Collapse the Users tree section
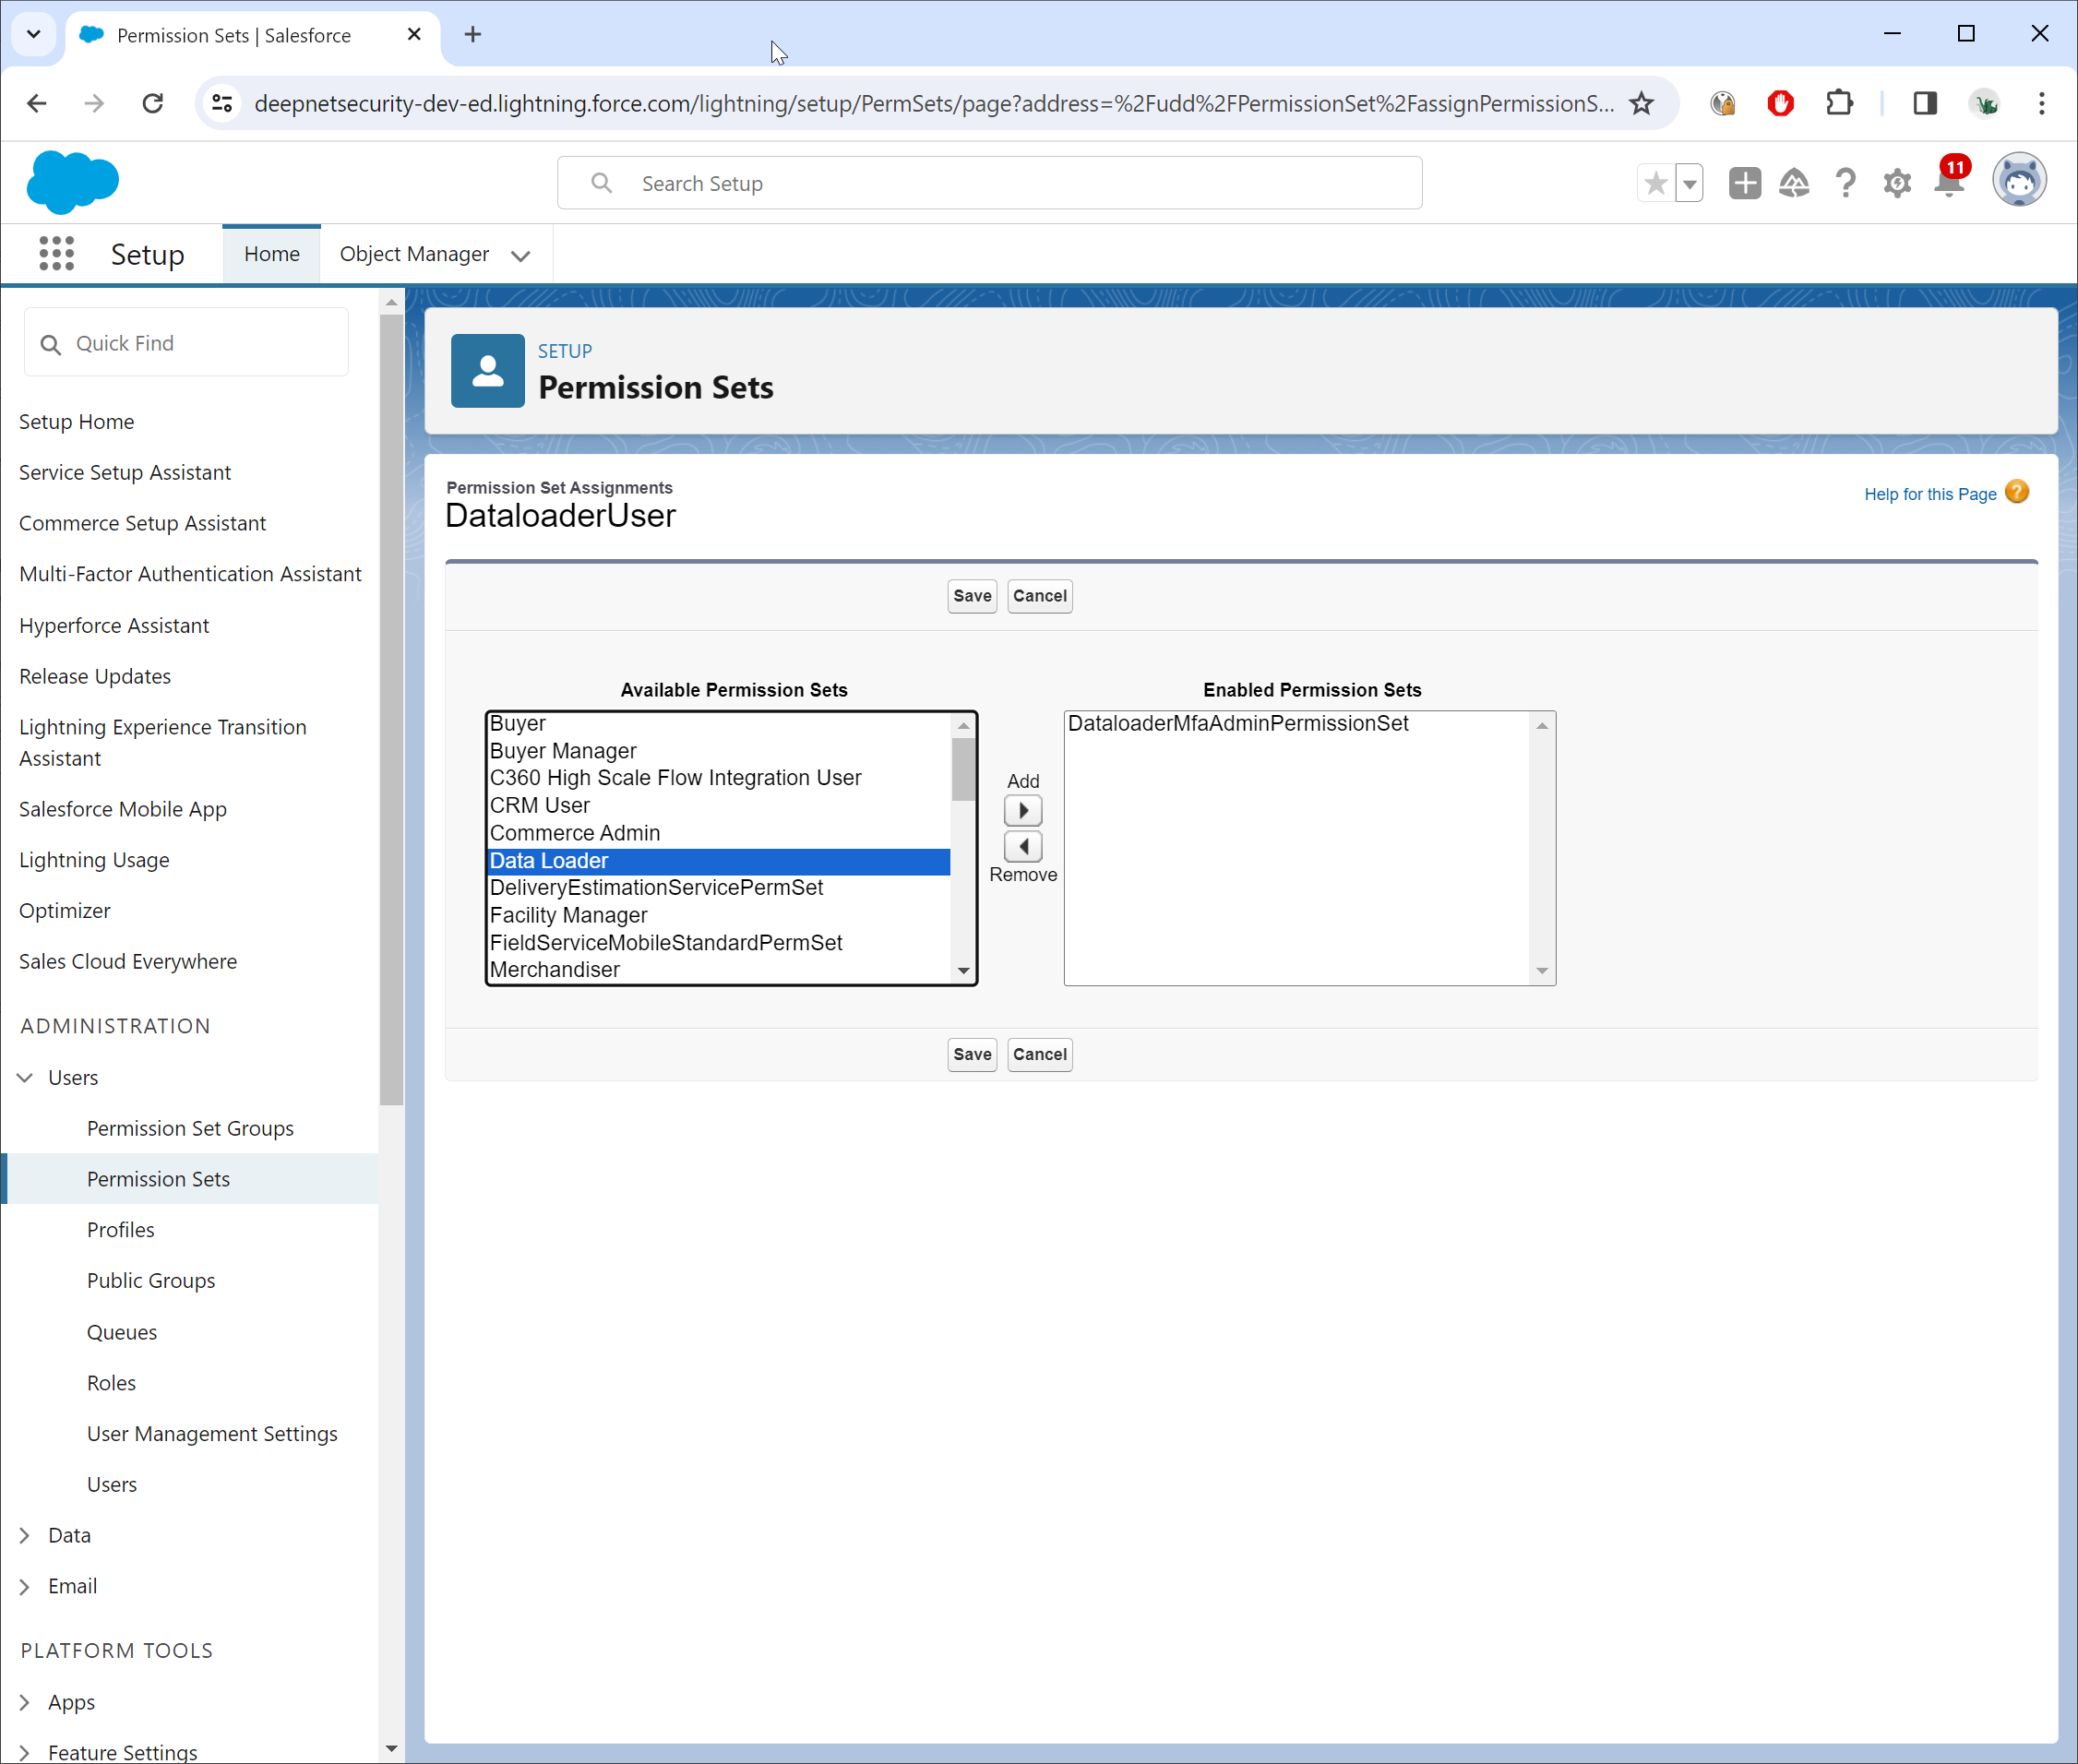The width and height of the screenshot is (2078, 1764). pyautogui.click(x=25, y=1077)
